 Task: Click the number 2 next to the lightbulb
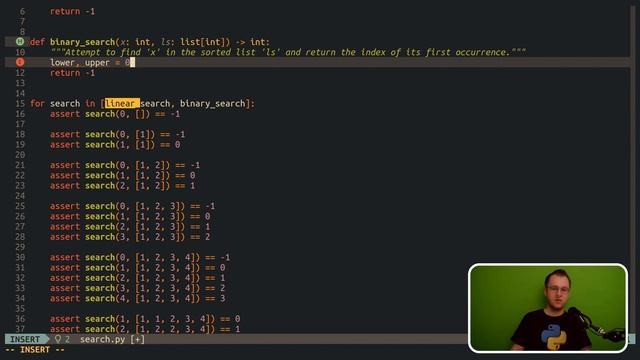(x=67, y=339)
